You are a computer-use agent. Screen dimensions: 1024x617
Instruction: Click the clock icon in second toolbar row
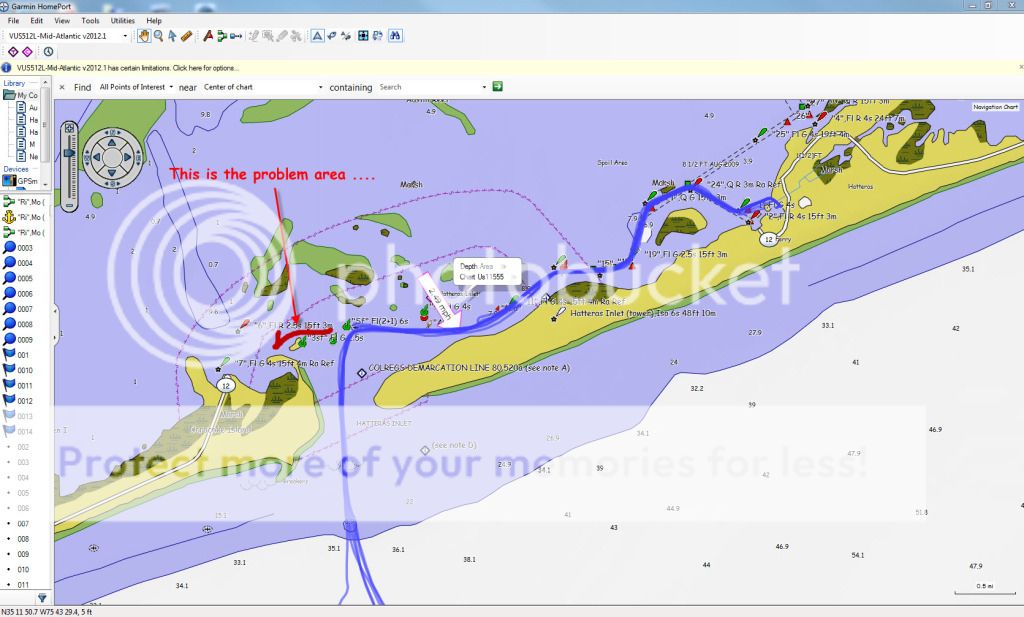[48, 52]
